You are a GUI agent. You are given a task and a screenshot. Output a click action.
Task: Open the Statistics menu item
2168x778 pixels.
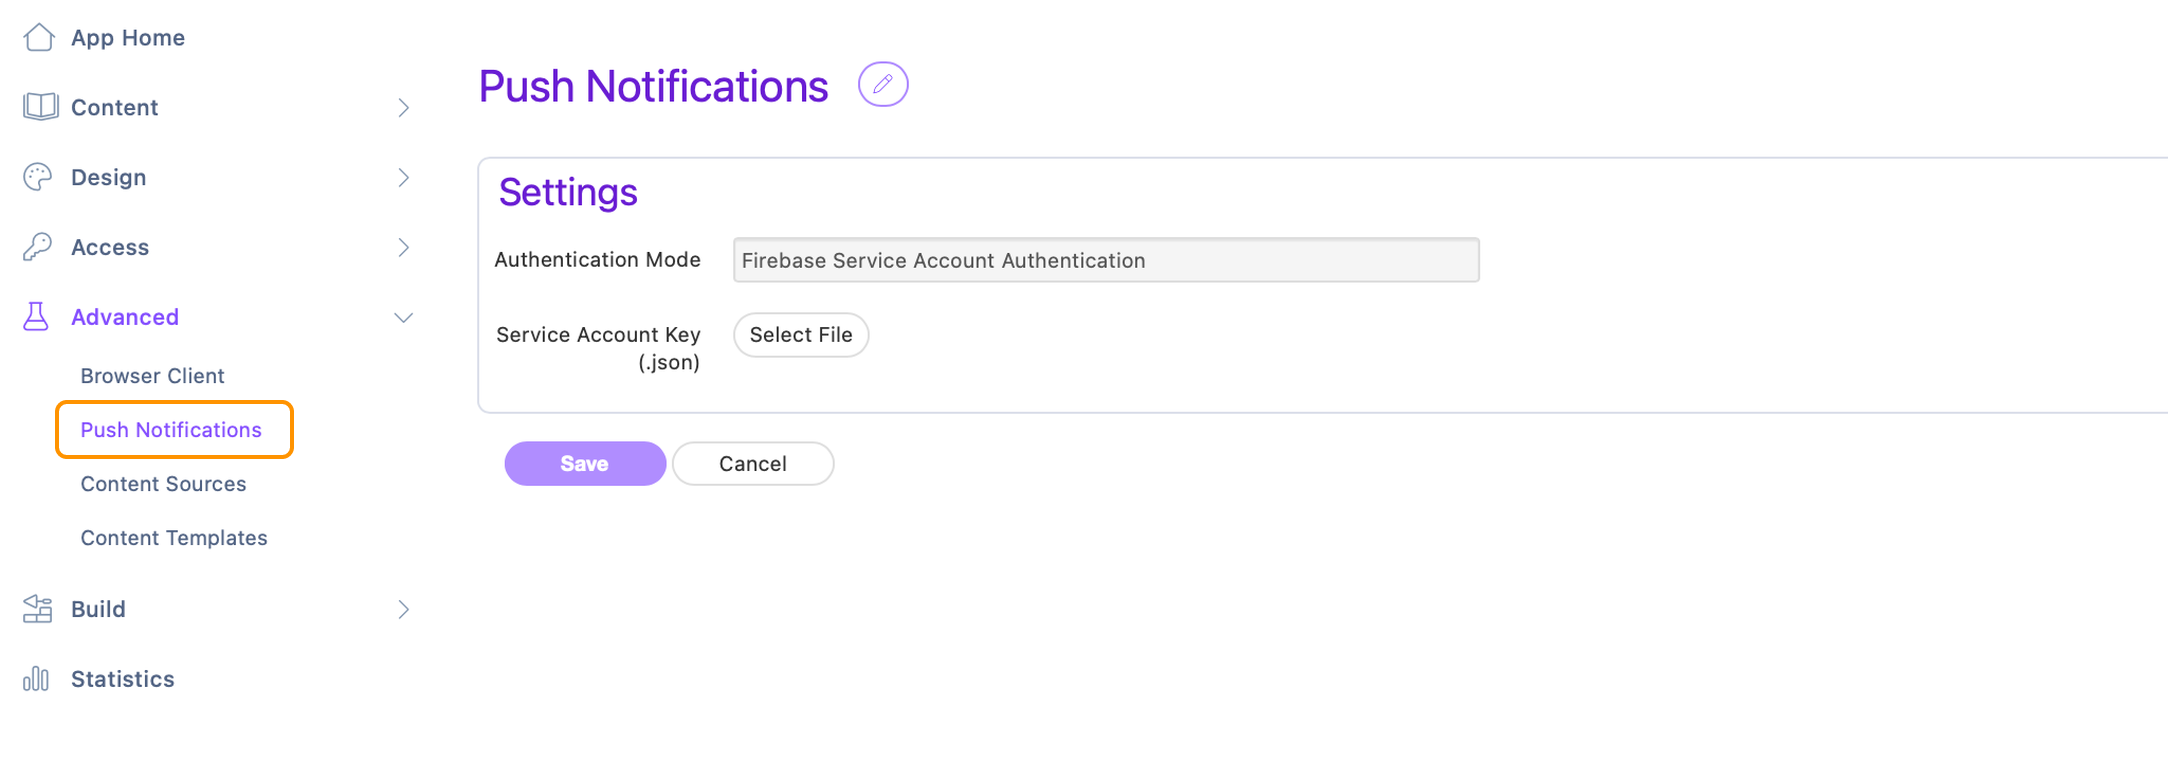(x=123, y=679)
